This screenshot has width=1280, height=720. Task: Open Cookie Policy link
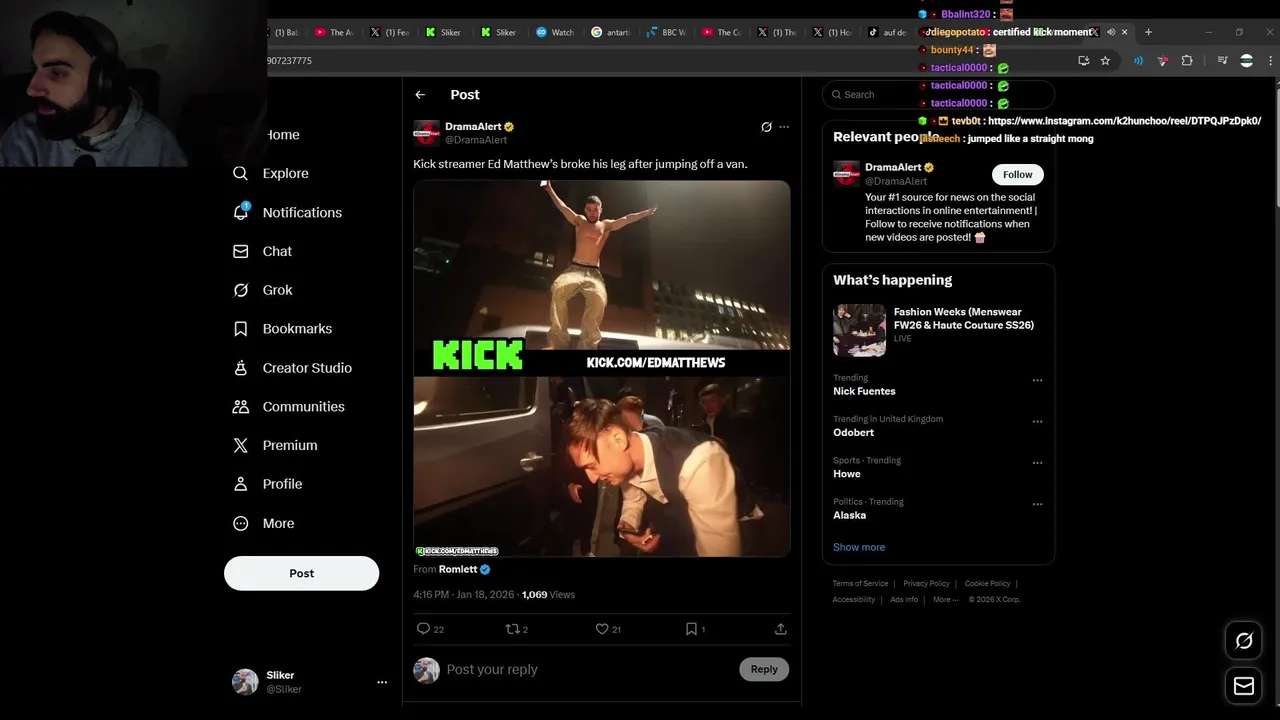tap(987, 584)
